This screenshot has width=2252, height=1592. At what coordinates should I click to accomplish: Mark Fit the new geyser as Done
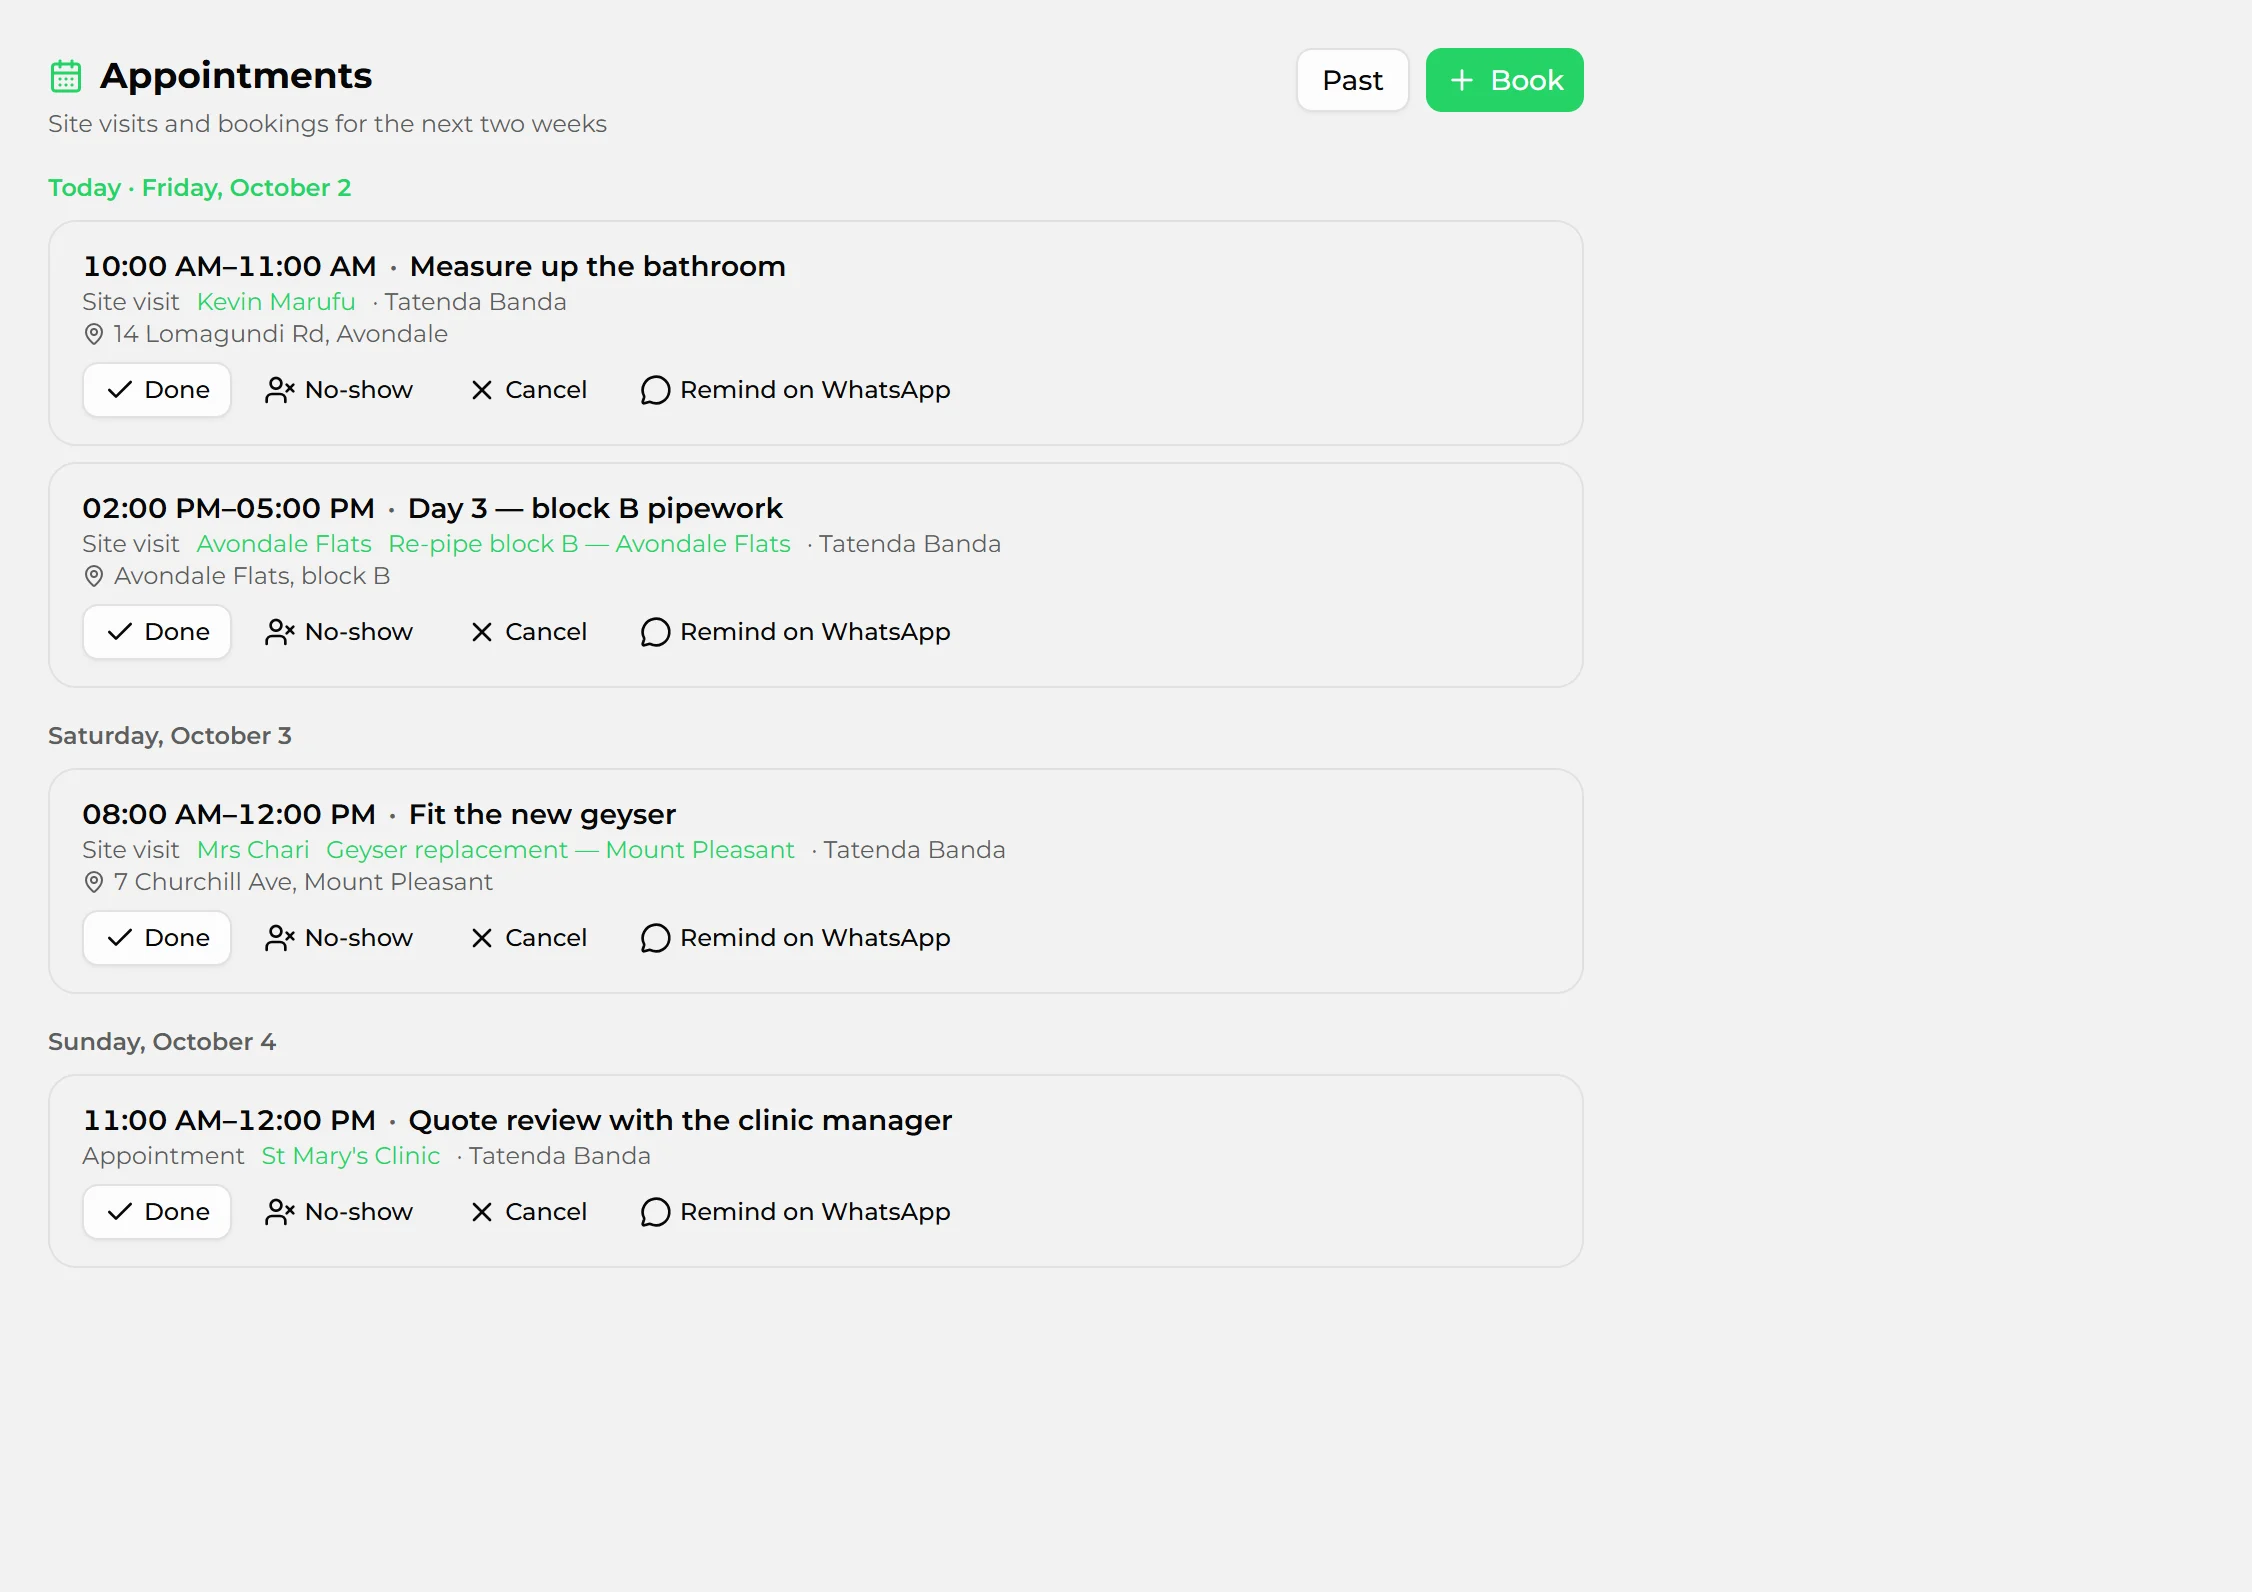[x=157, y=938]
